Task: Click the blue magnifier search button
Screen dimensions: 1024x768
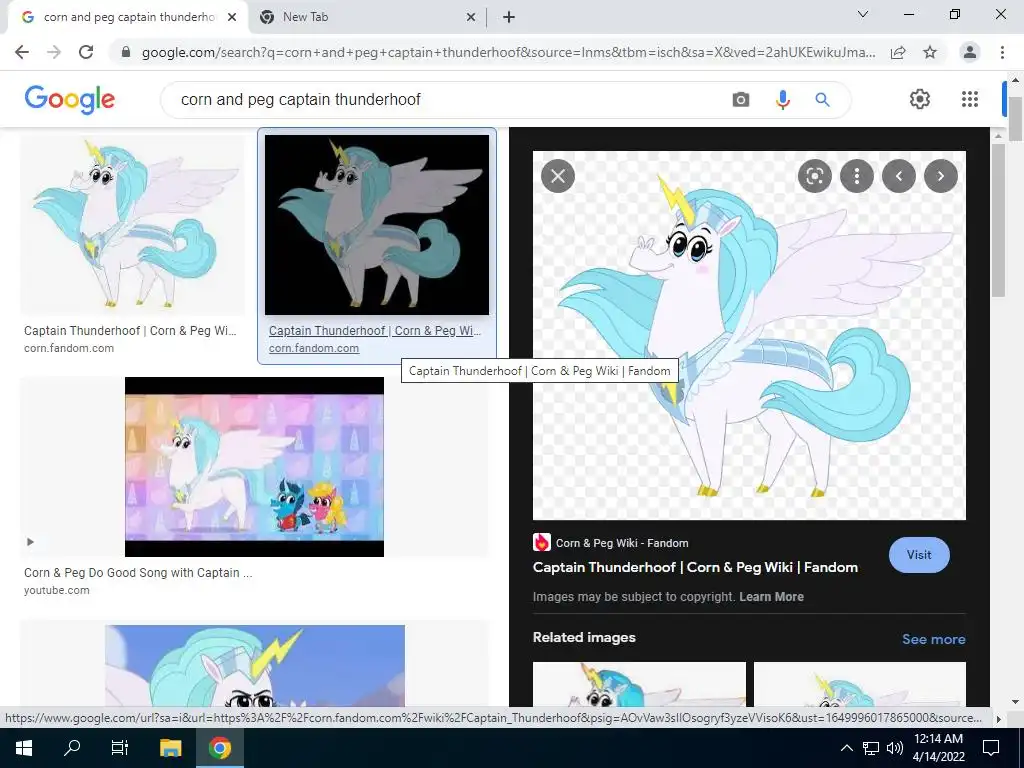Action: pos(822,99)
